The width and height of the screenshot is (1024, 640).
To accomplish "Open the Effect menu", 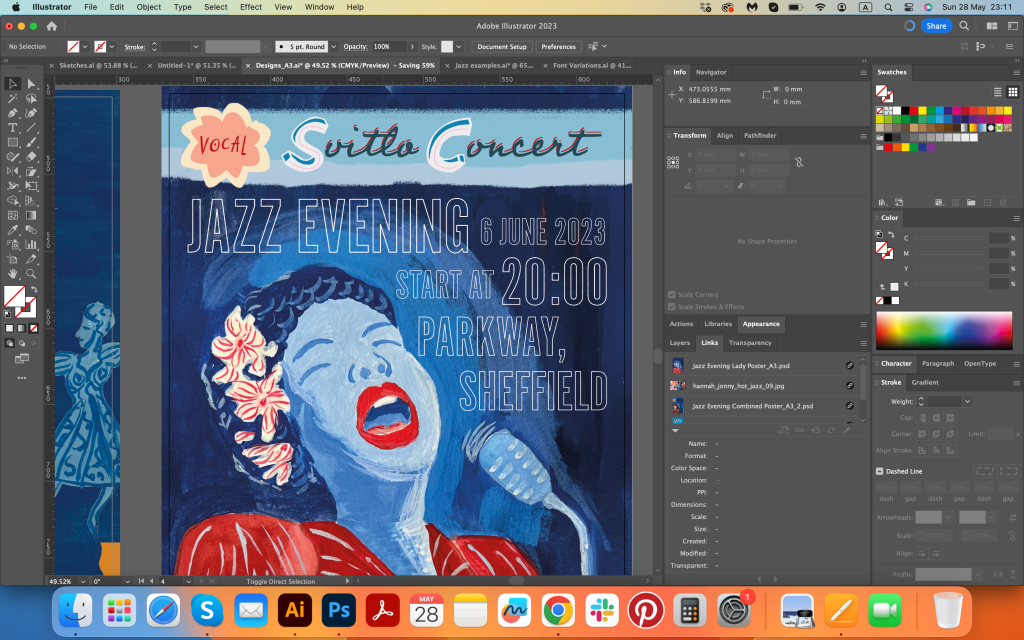I will pos(251,7).
